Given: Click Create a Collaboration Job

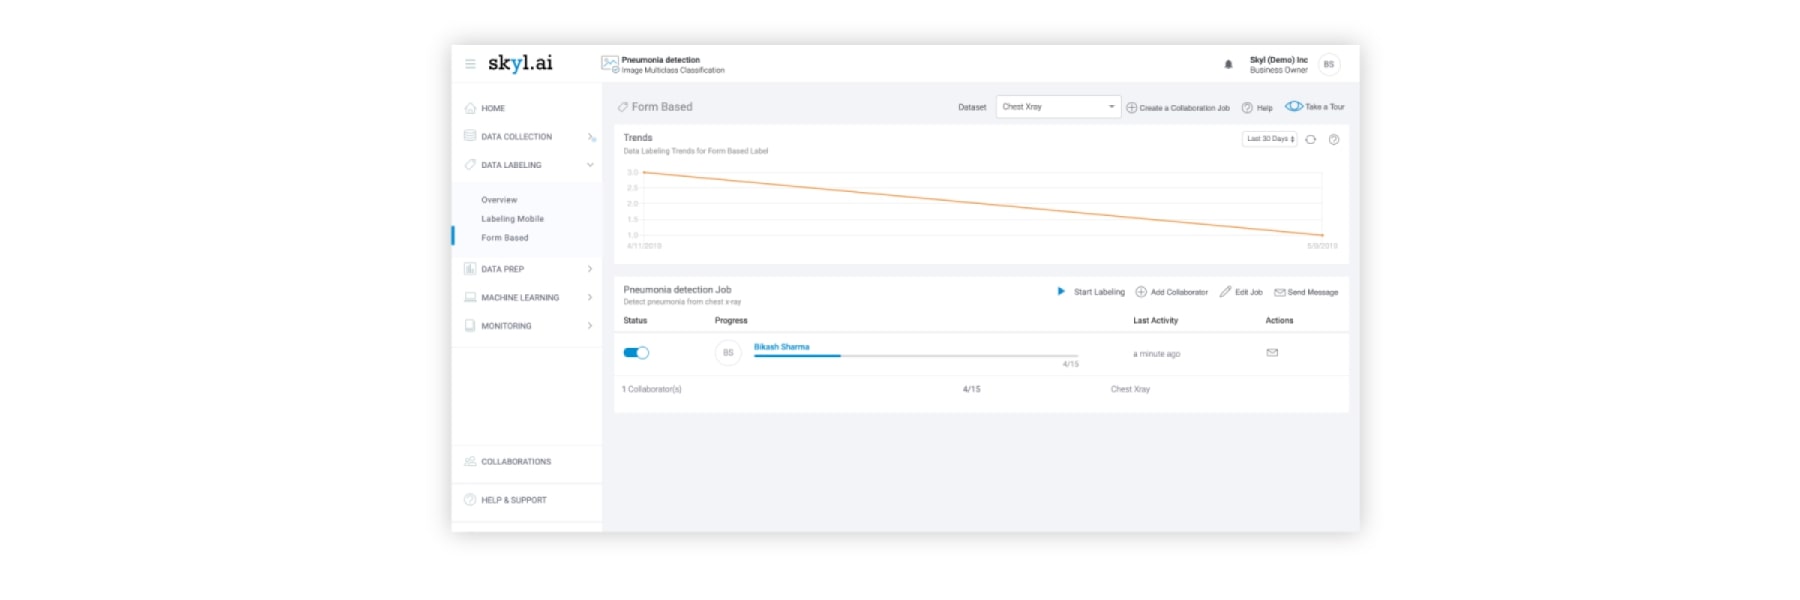Looking at the screenshot, I should point(1178,108).
